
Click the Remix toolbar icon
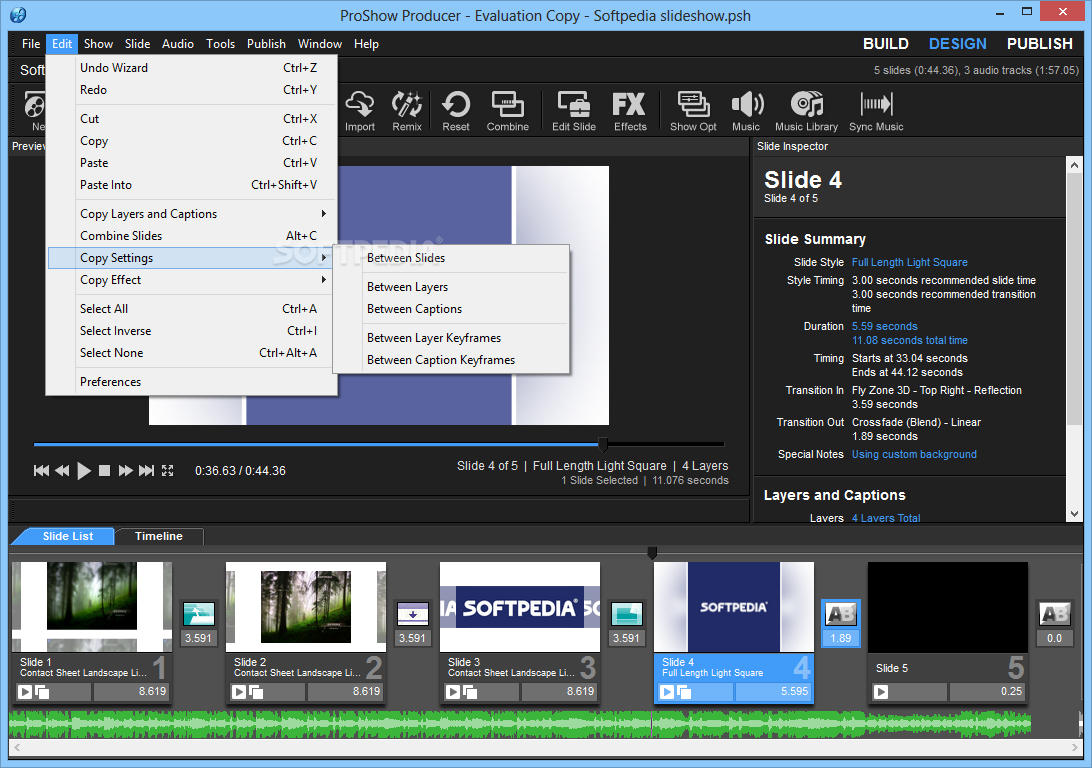pyautogui.click(x=407, y=111)
